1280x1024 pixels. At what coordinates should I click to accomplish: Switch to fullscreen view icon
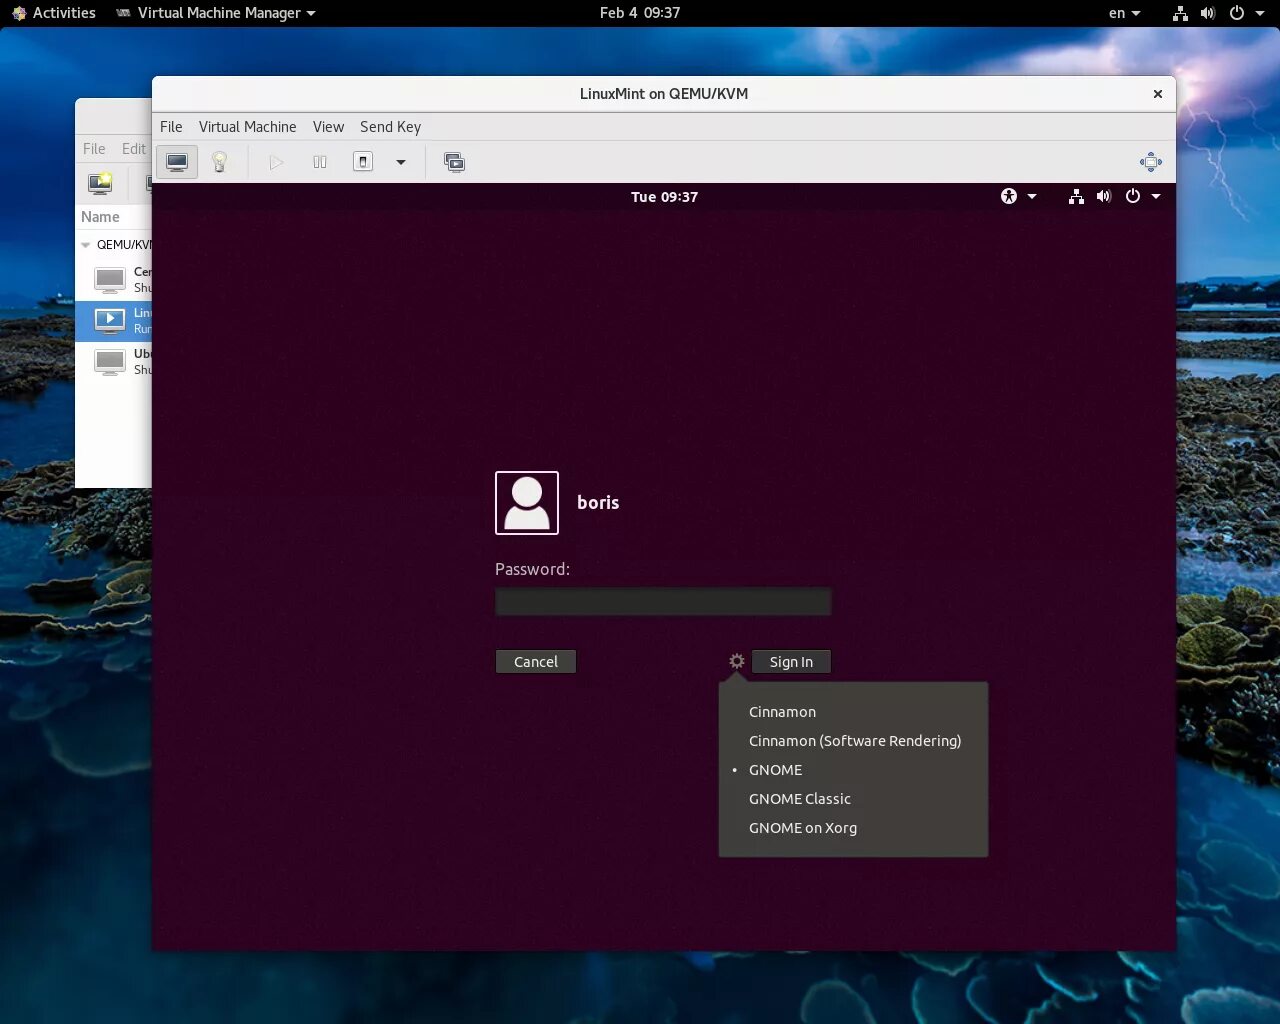click(x=1151, y=162)
